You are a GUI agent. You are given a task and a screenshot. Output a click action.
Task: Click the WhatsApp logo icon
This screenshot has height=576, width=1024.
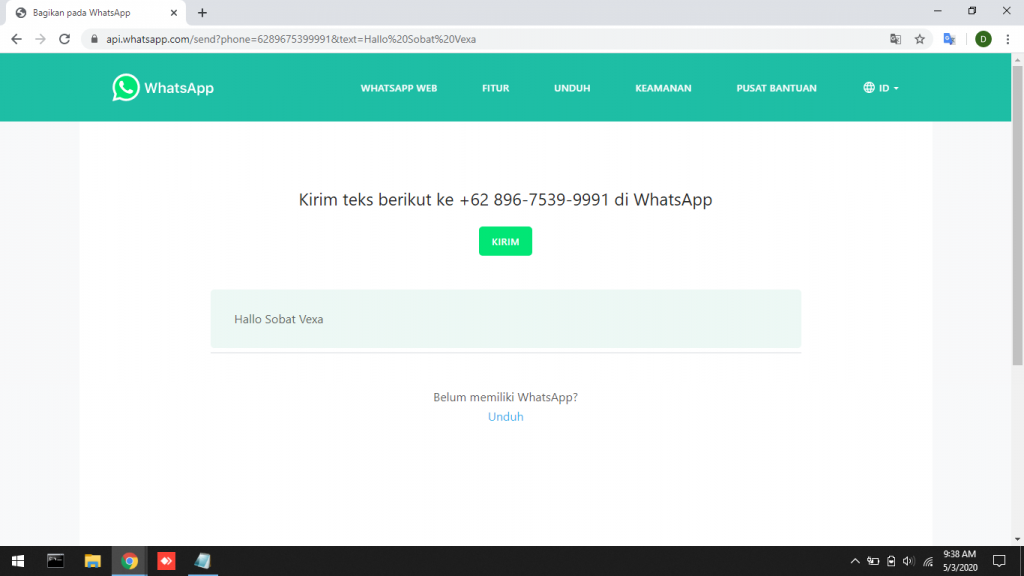click(125, 88)
